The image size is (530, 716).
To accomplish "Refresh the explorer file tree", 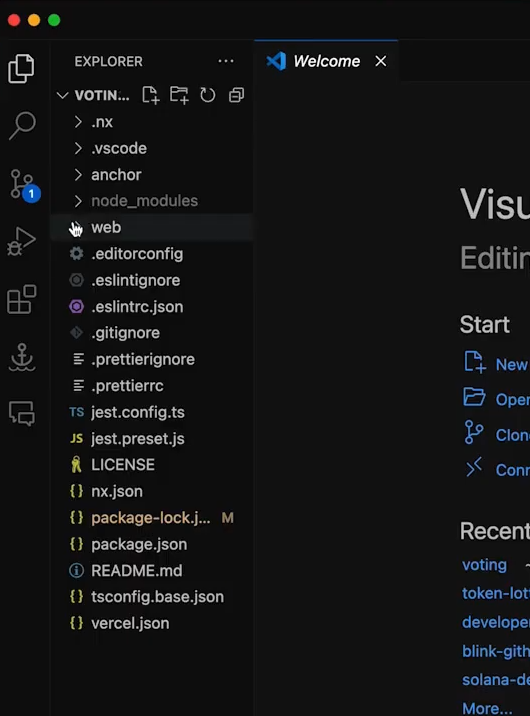I will pyautogui.click(x=208, y=95).
